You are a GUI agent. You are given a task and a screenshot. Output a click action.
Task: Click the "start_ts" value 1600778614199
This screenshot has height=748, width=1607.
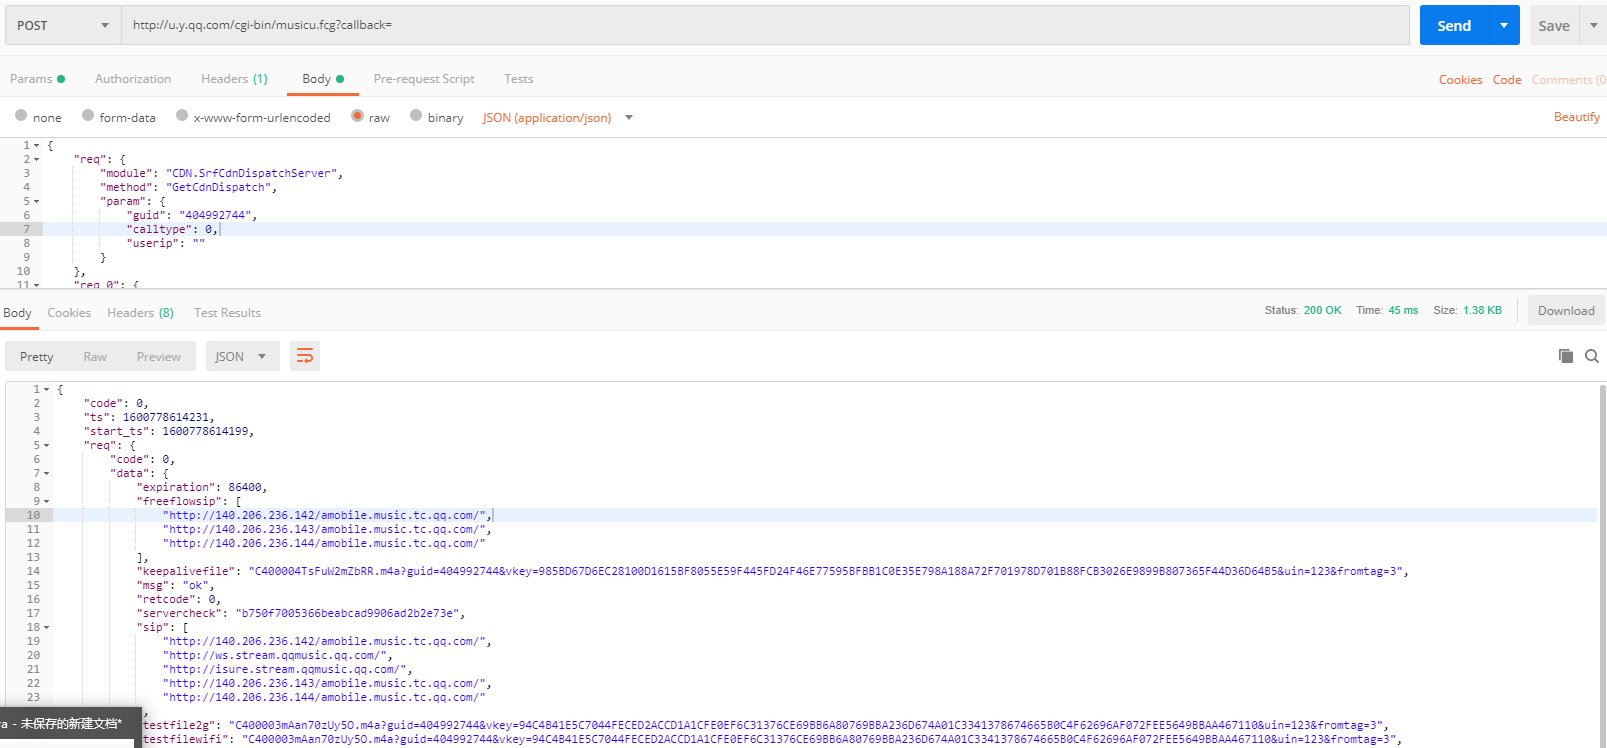205,431
